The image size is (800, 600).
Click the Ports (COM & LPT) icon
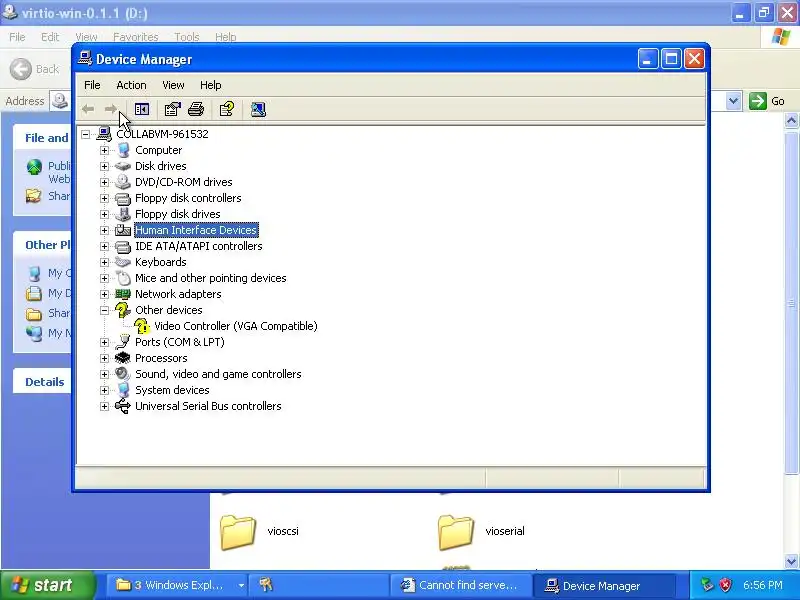(x=123, y=342)
